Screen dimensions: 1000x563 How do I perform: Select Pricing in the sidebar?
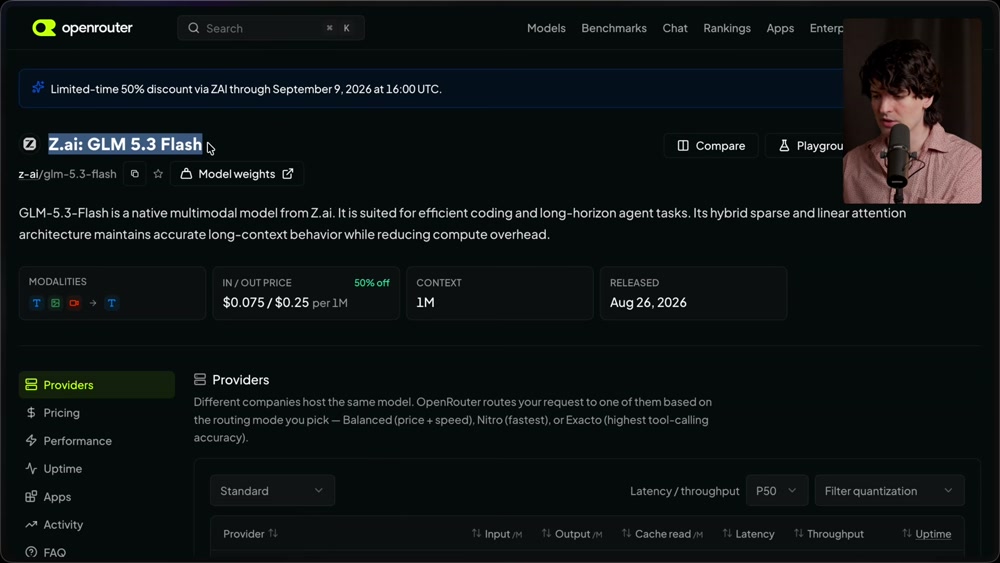click(x=96, y=413)
